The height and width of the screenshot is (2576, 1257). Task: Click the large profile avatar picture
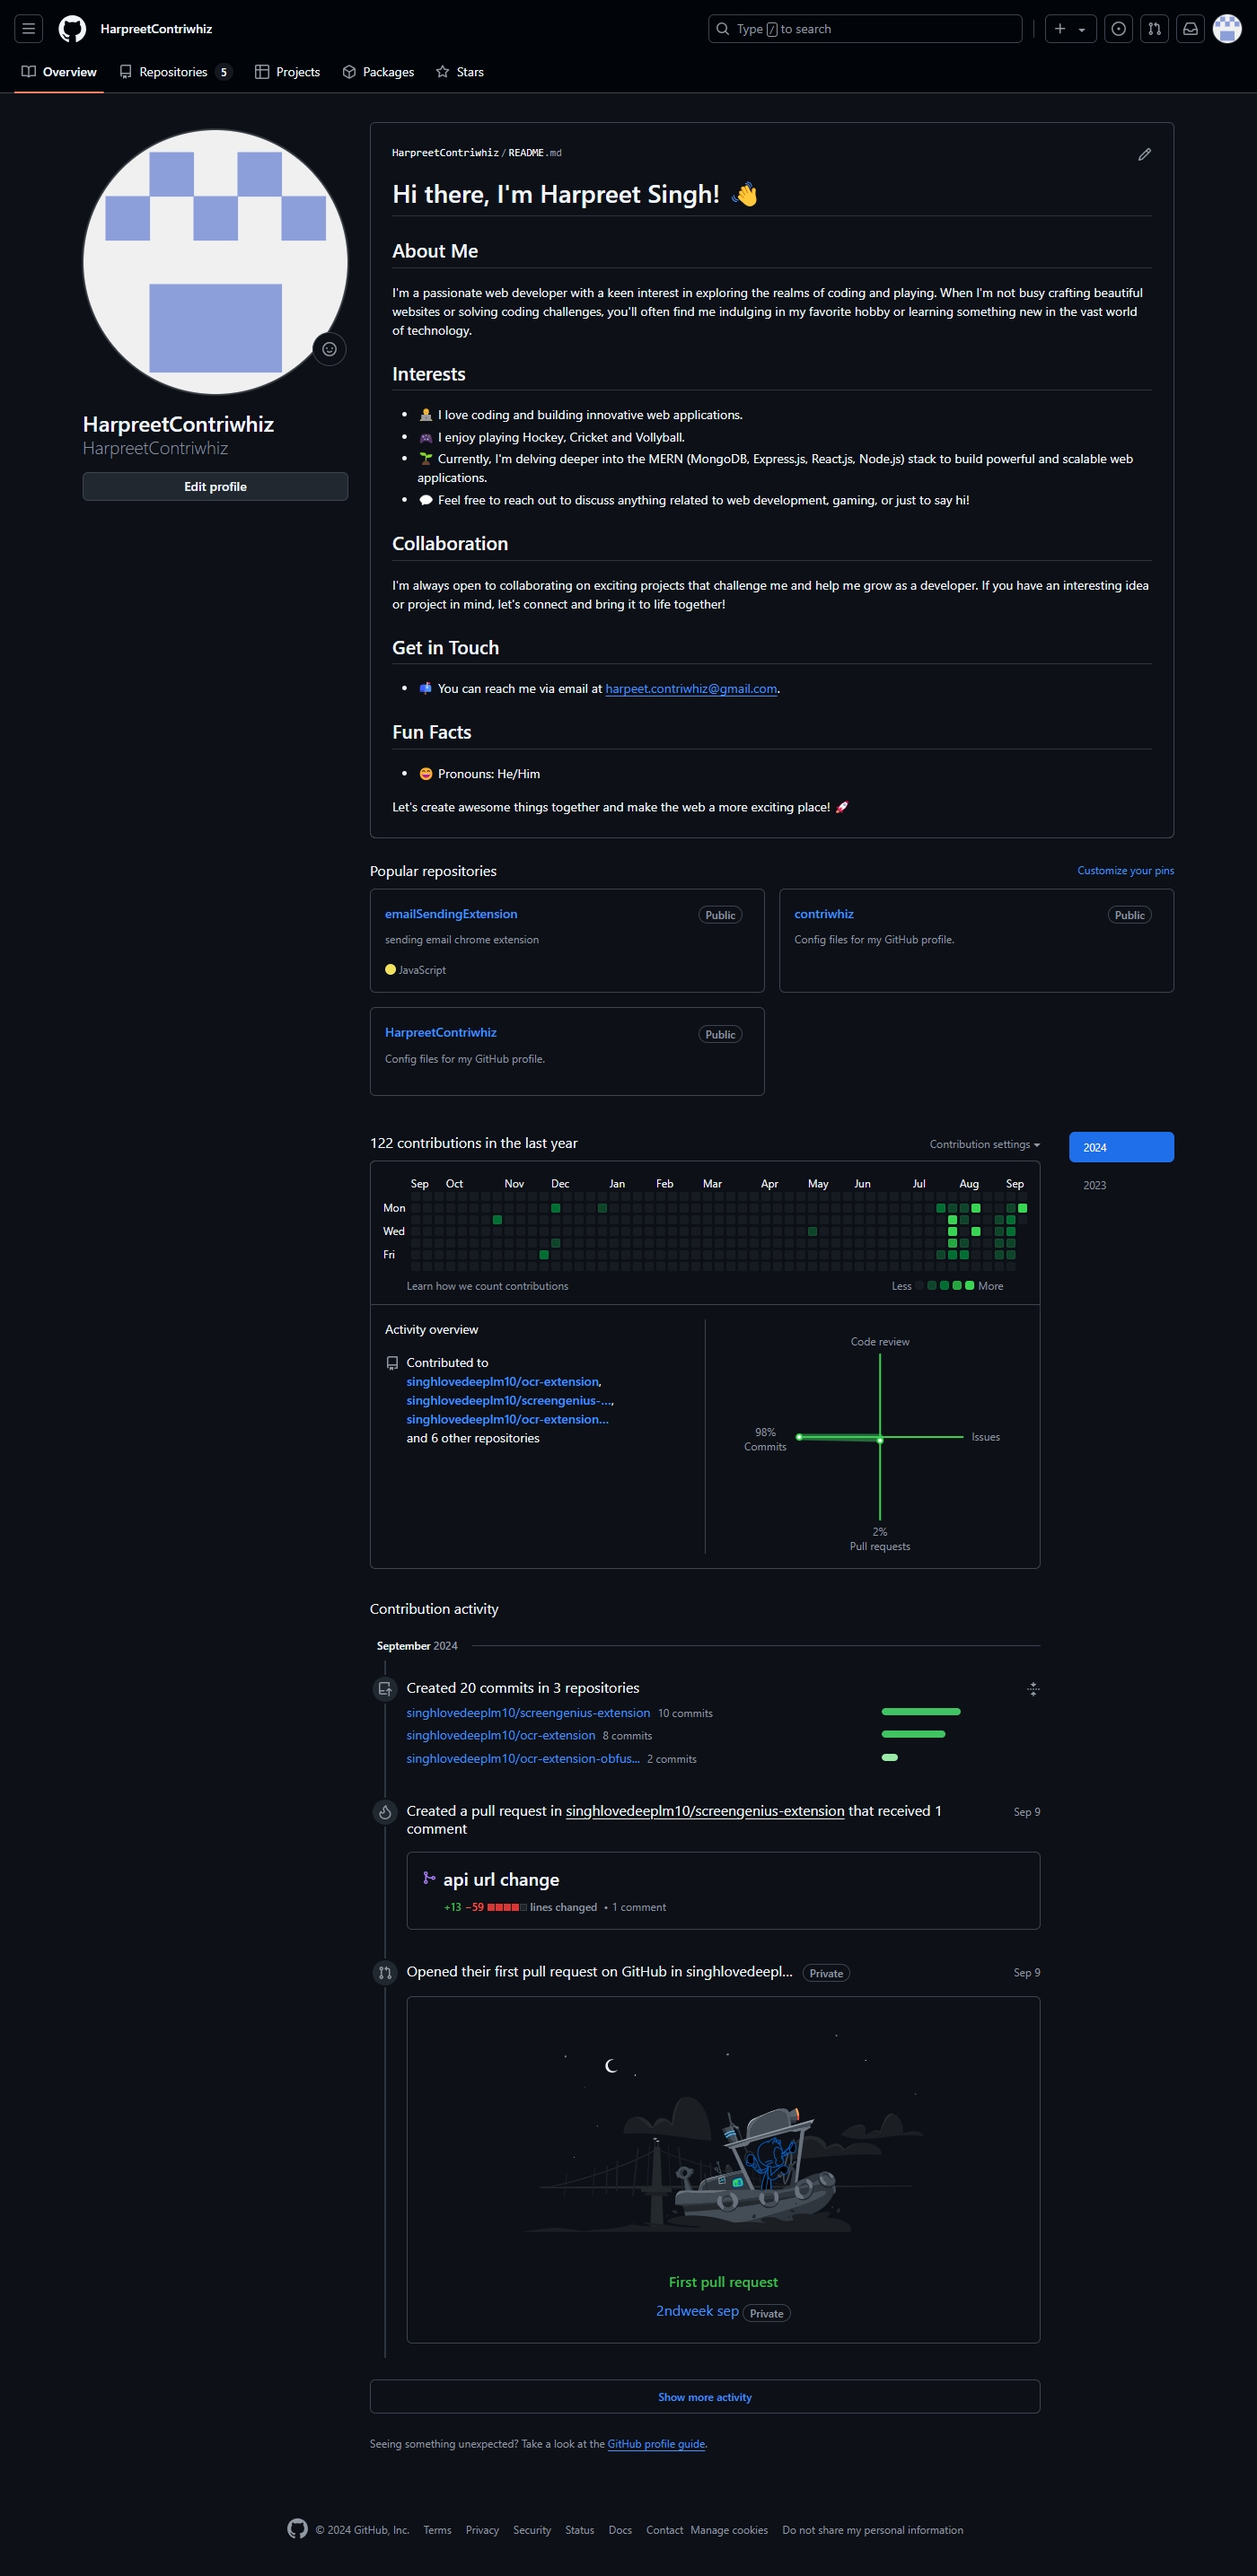pyautogui.click(x=215, y=262)
